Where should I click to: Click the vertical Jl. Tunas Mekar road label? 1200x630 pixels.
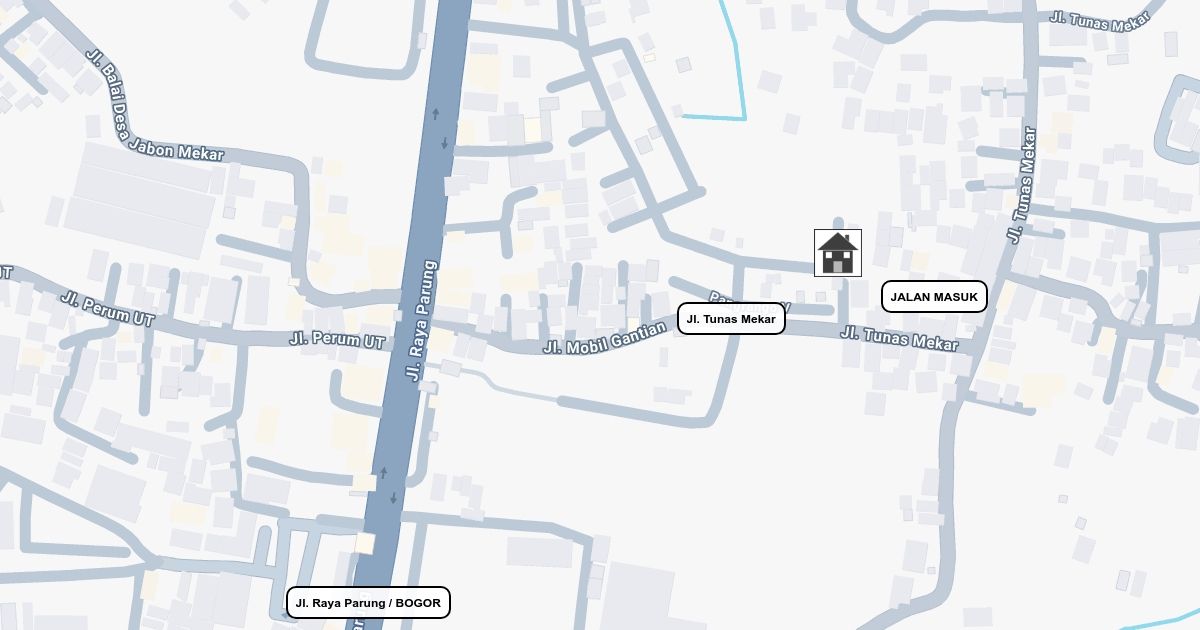(1022, 185)
